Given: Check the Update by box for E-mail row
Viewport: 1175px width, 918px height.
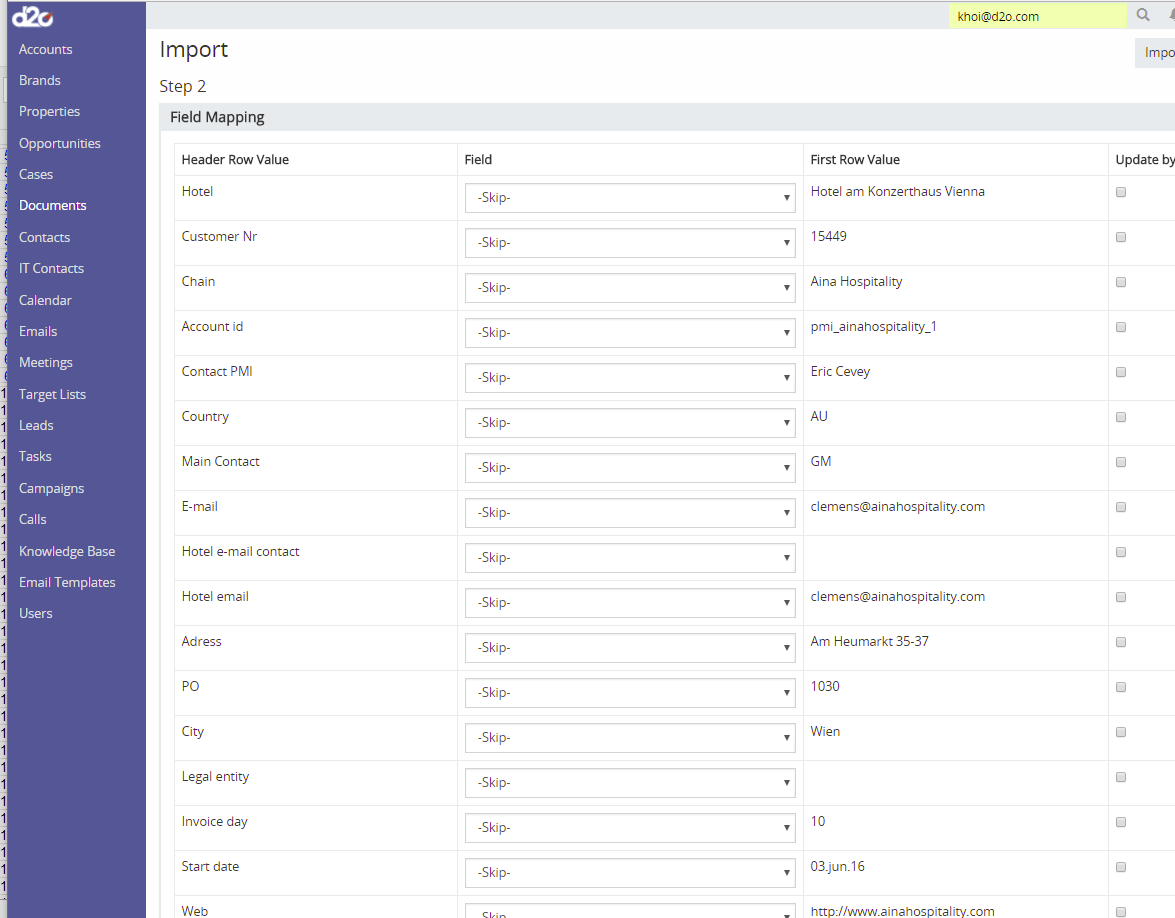Looking at the screenshot, I should (x=1121, y=507).
